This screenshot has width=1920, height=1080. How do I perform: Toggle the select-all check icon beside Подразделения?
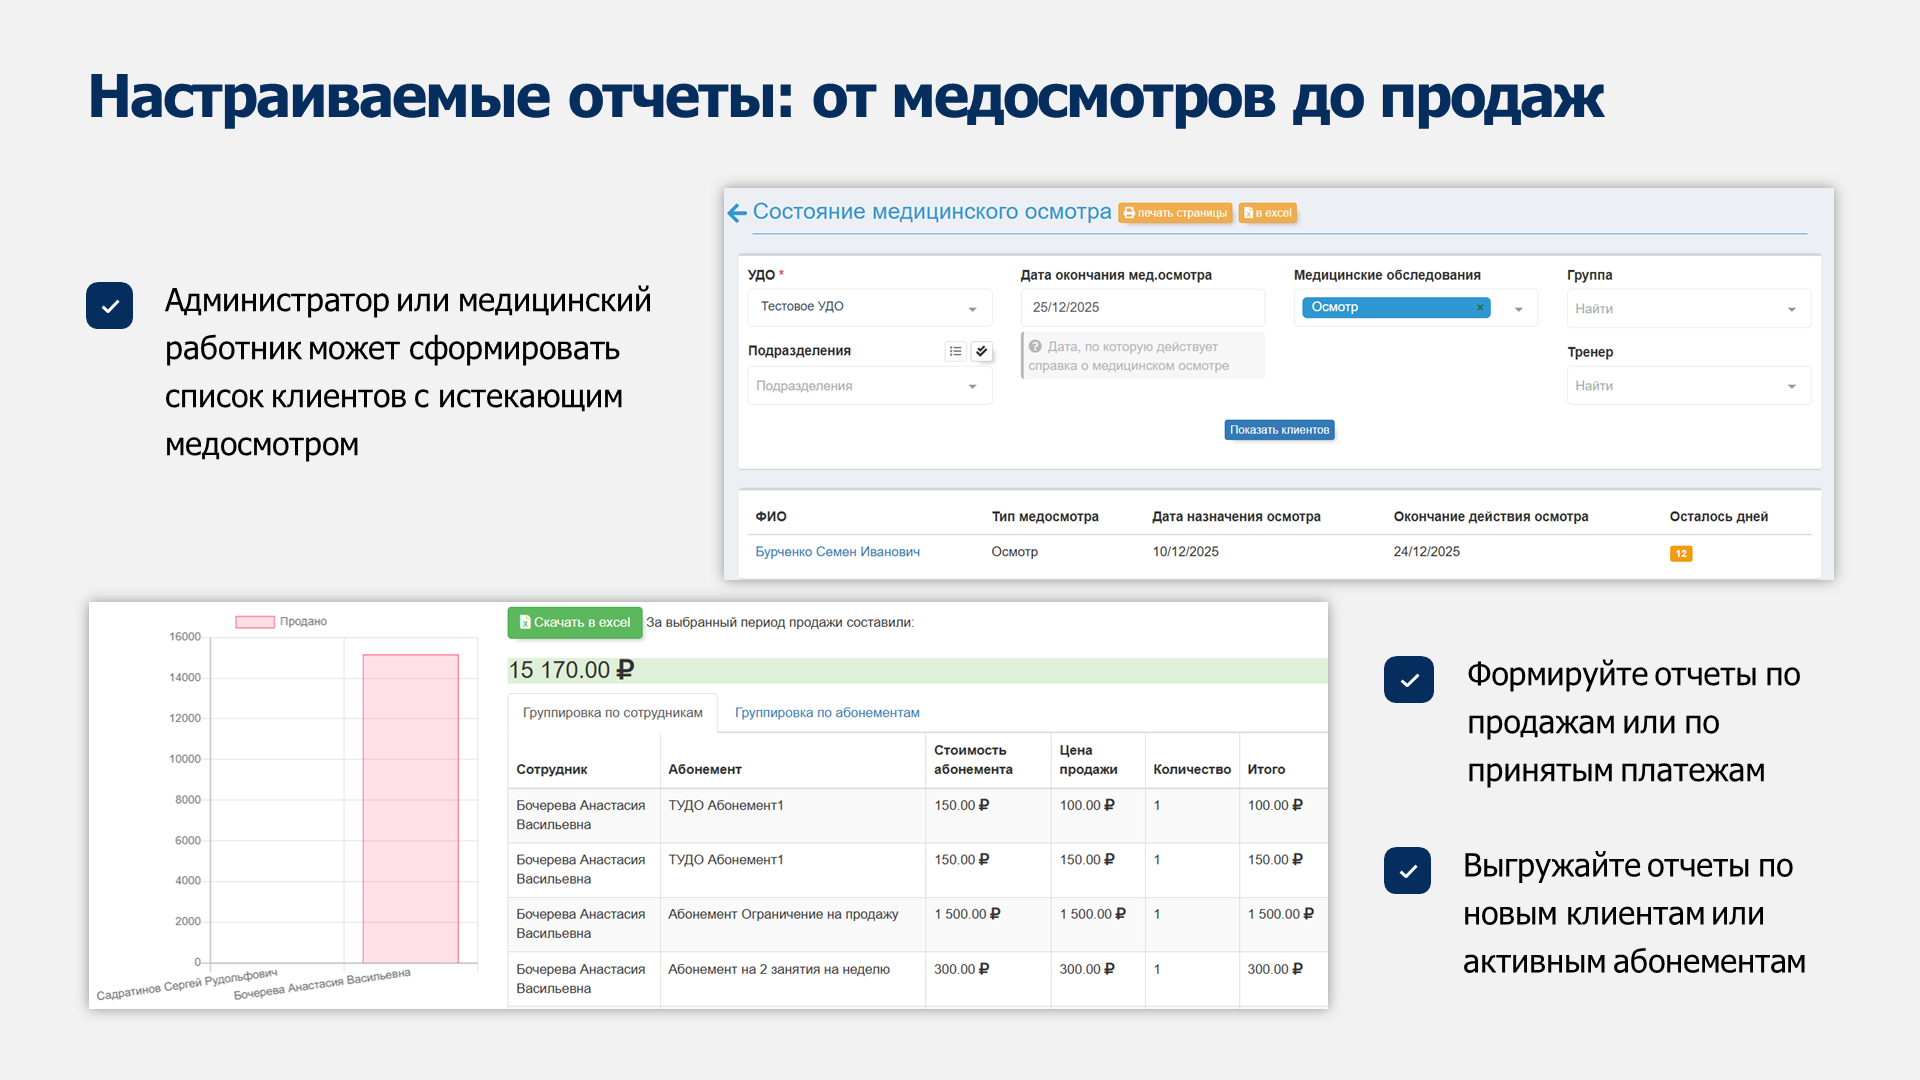(982, 351)
